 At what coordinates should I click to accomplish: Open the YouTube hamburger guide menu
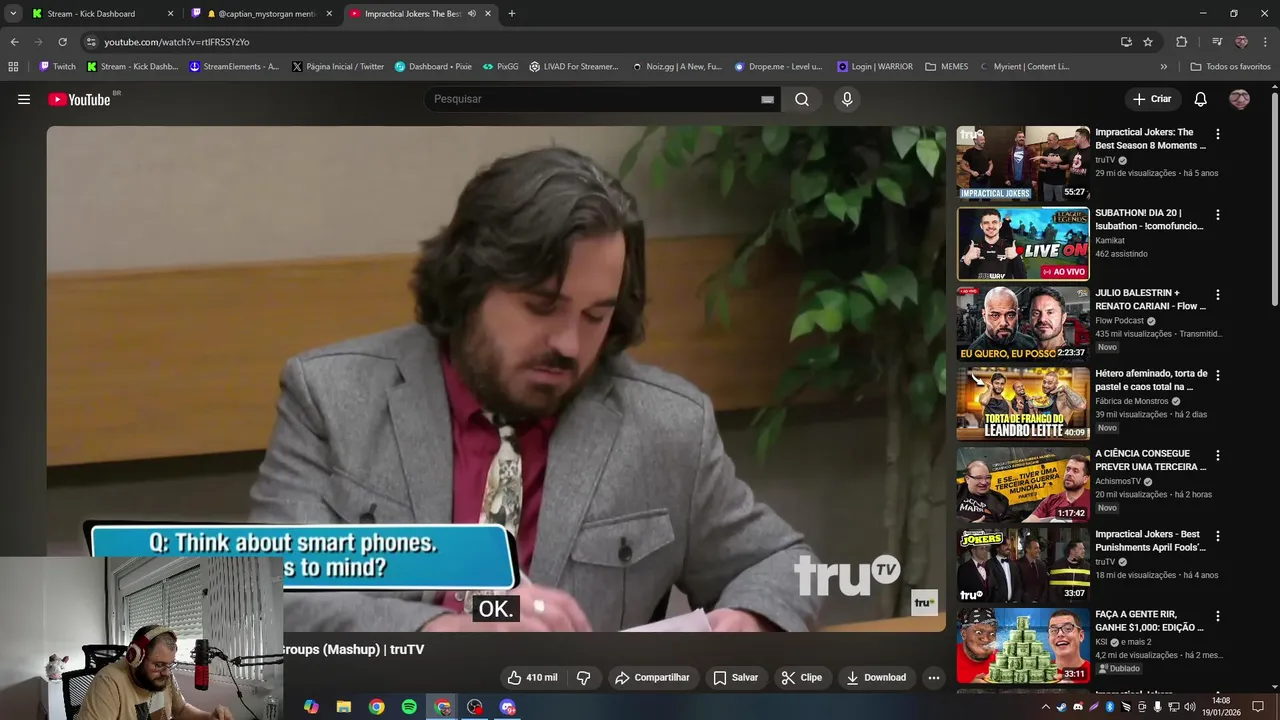(24, 99)
